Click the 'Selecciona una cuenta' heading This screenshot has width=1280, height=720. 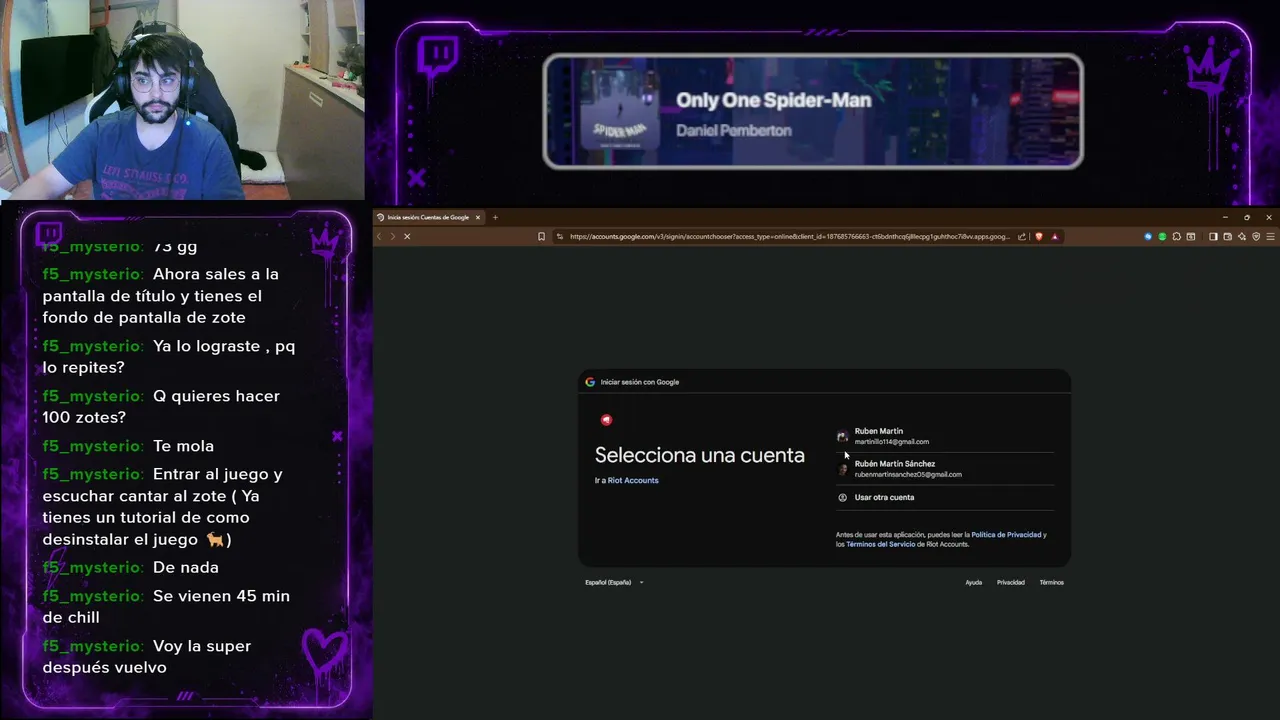[x=699, y=456]
